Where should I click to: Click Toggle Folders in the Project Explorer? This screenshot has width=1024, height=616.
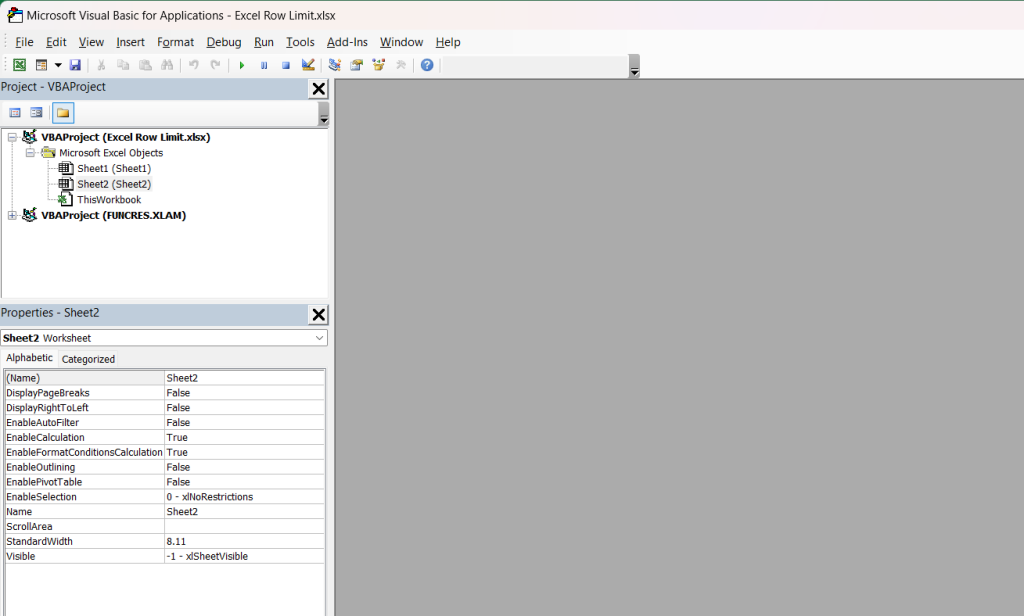[62, 111]
